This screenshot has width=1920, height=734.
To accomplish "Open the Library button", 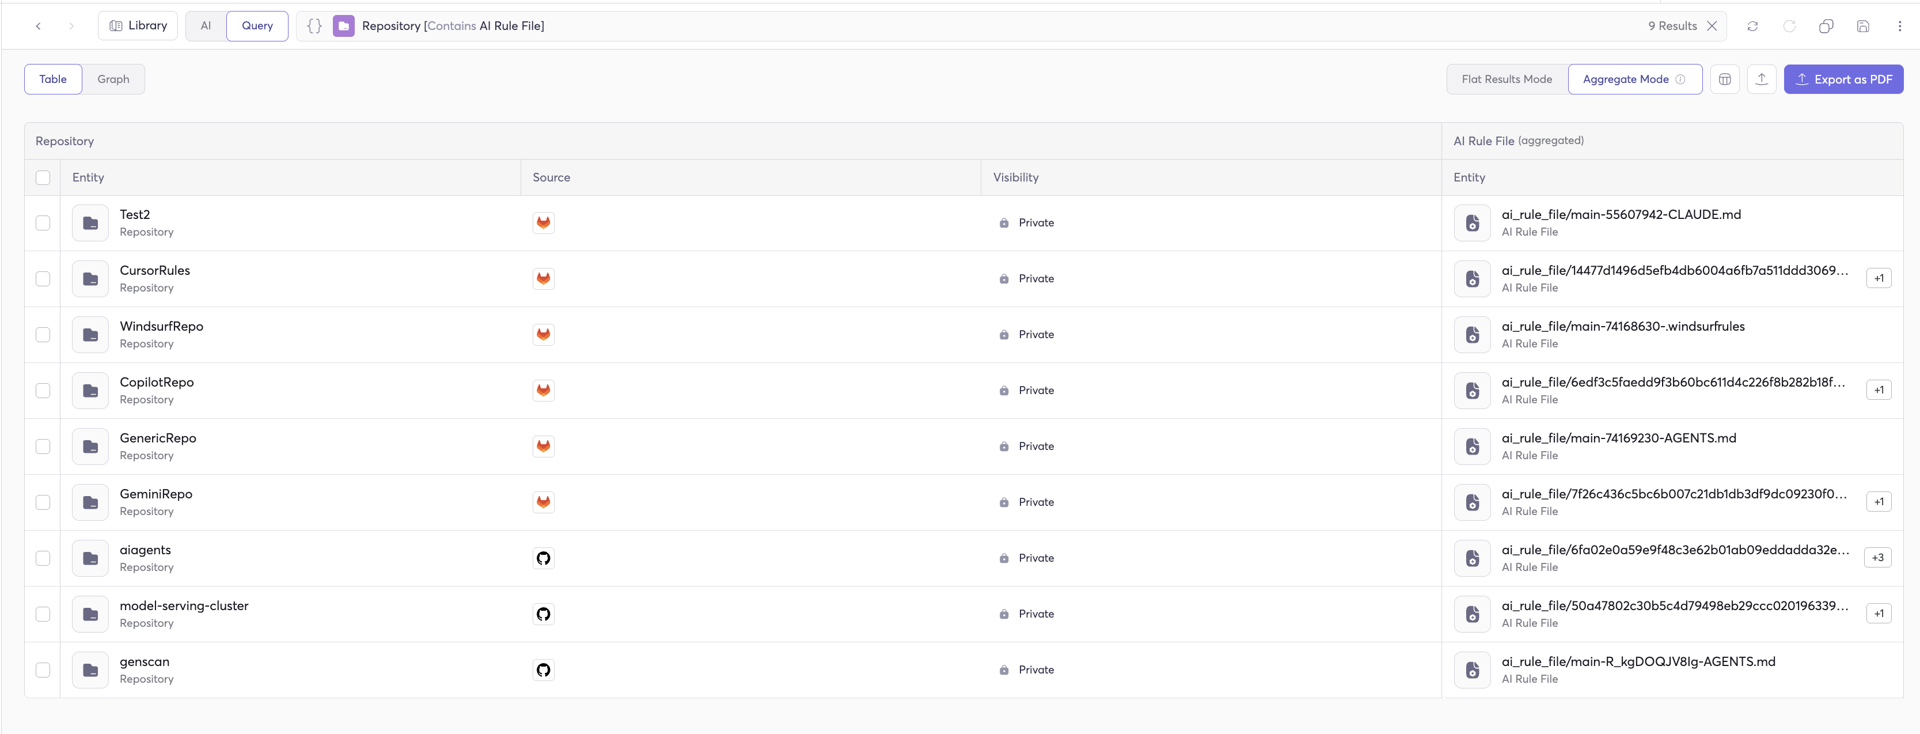I will click(138, 26).
